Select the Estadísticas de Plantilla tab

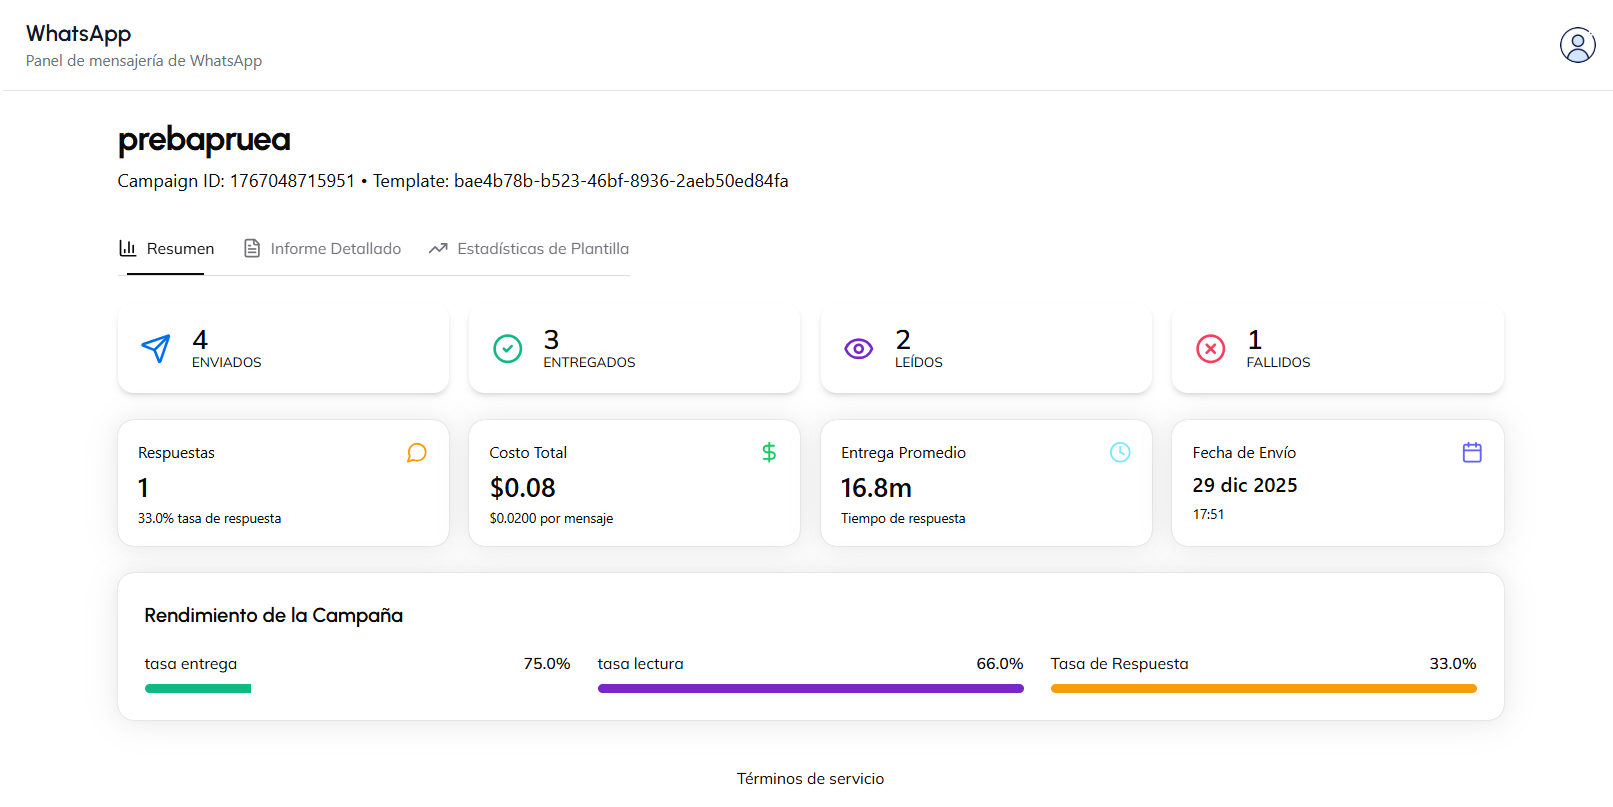529,249
